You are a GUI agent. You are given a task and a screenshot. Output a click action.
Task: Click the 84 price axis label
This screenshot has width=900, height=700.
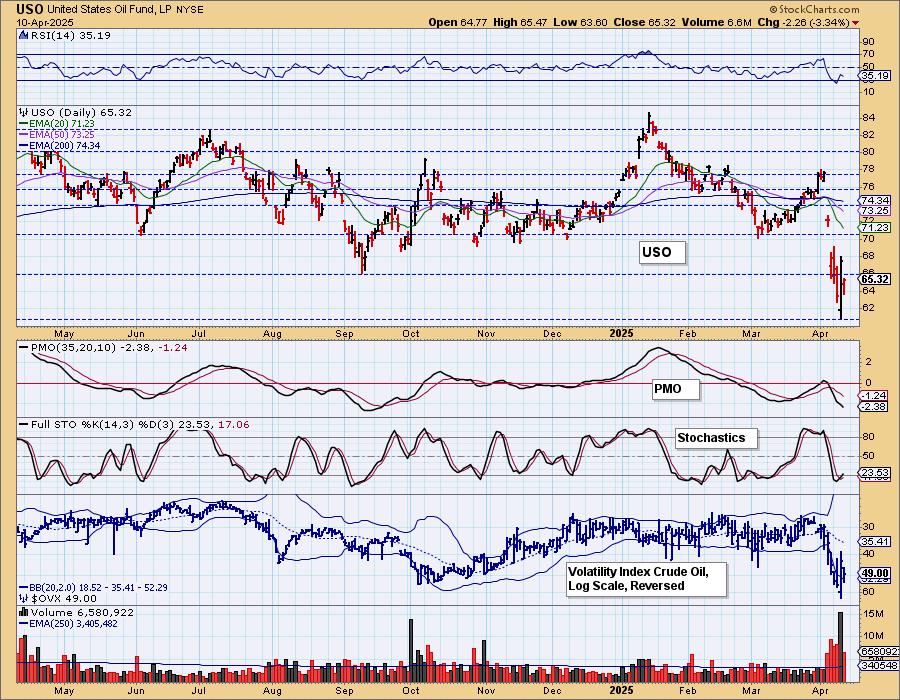tap(868, 118)
